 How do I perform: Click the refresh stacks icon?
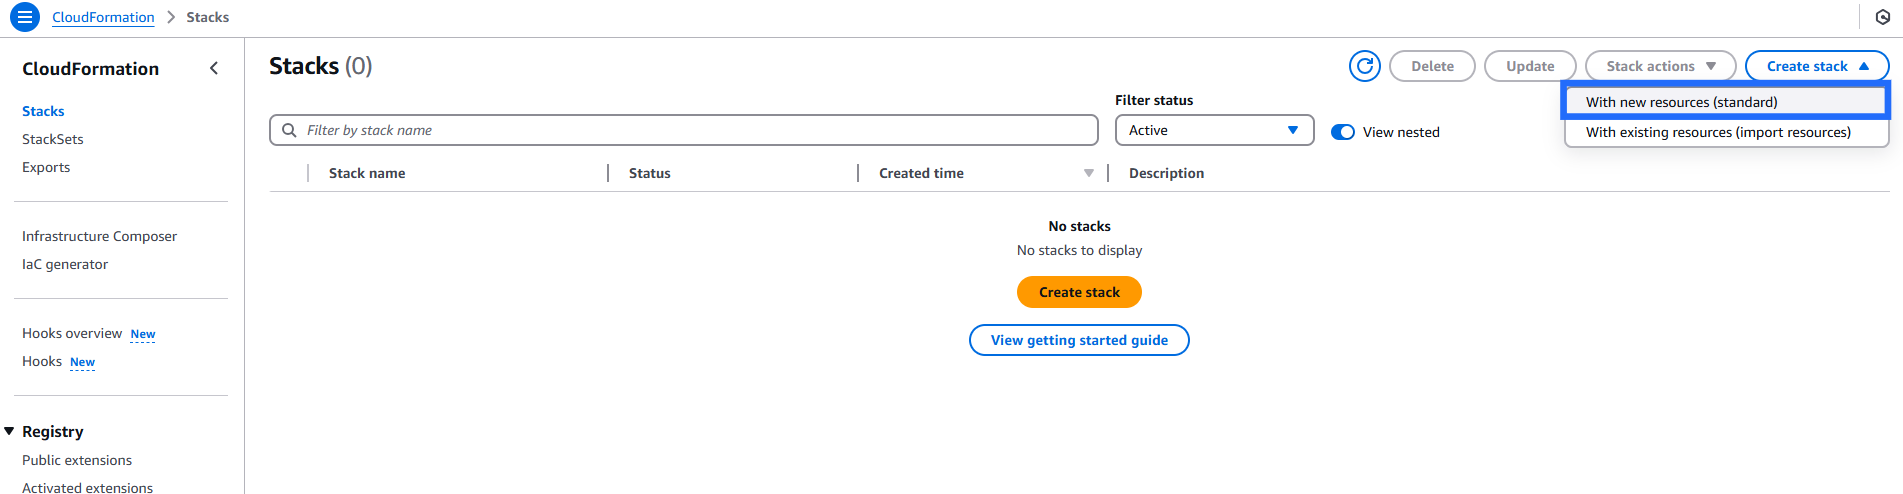click(x=1364, y=66)
